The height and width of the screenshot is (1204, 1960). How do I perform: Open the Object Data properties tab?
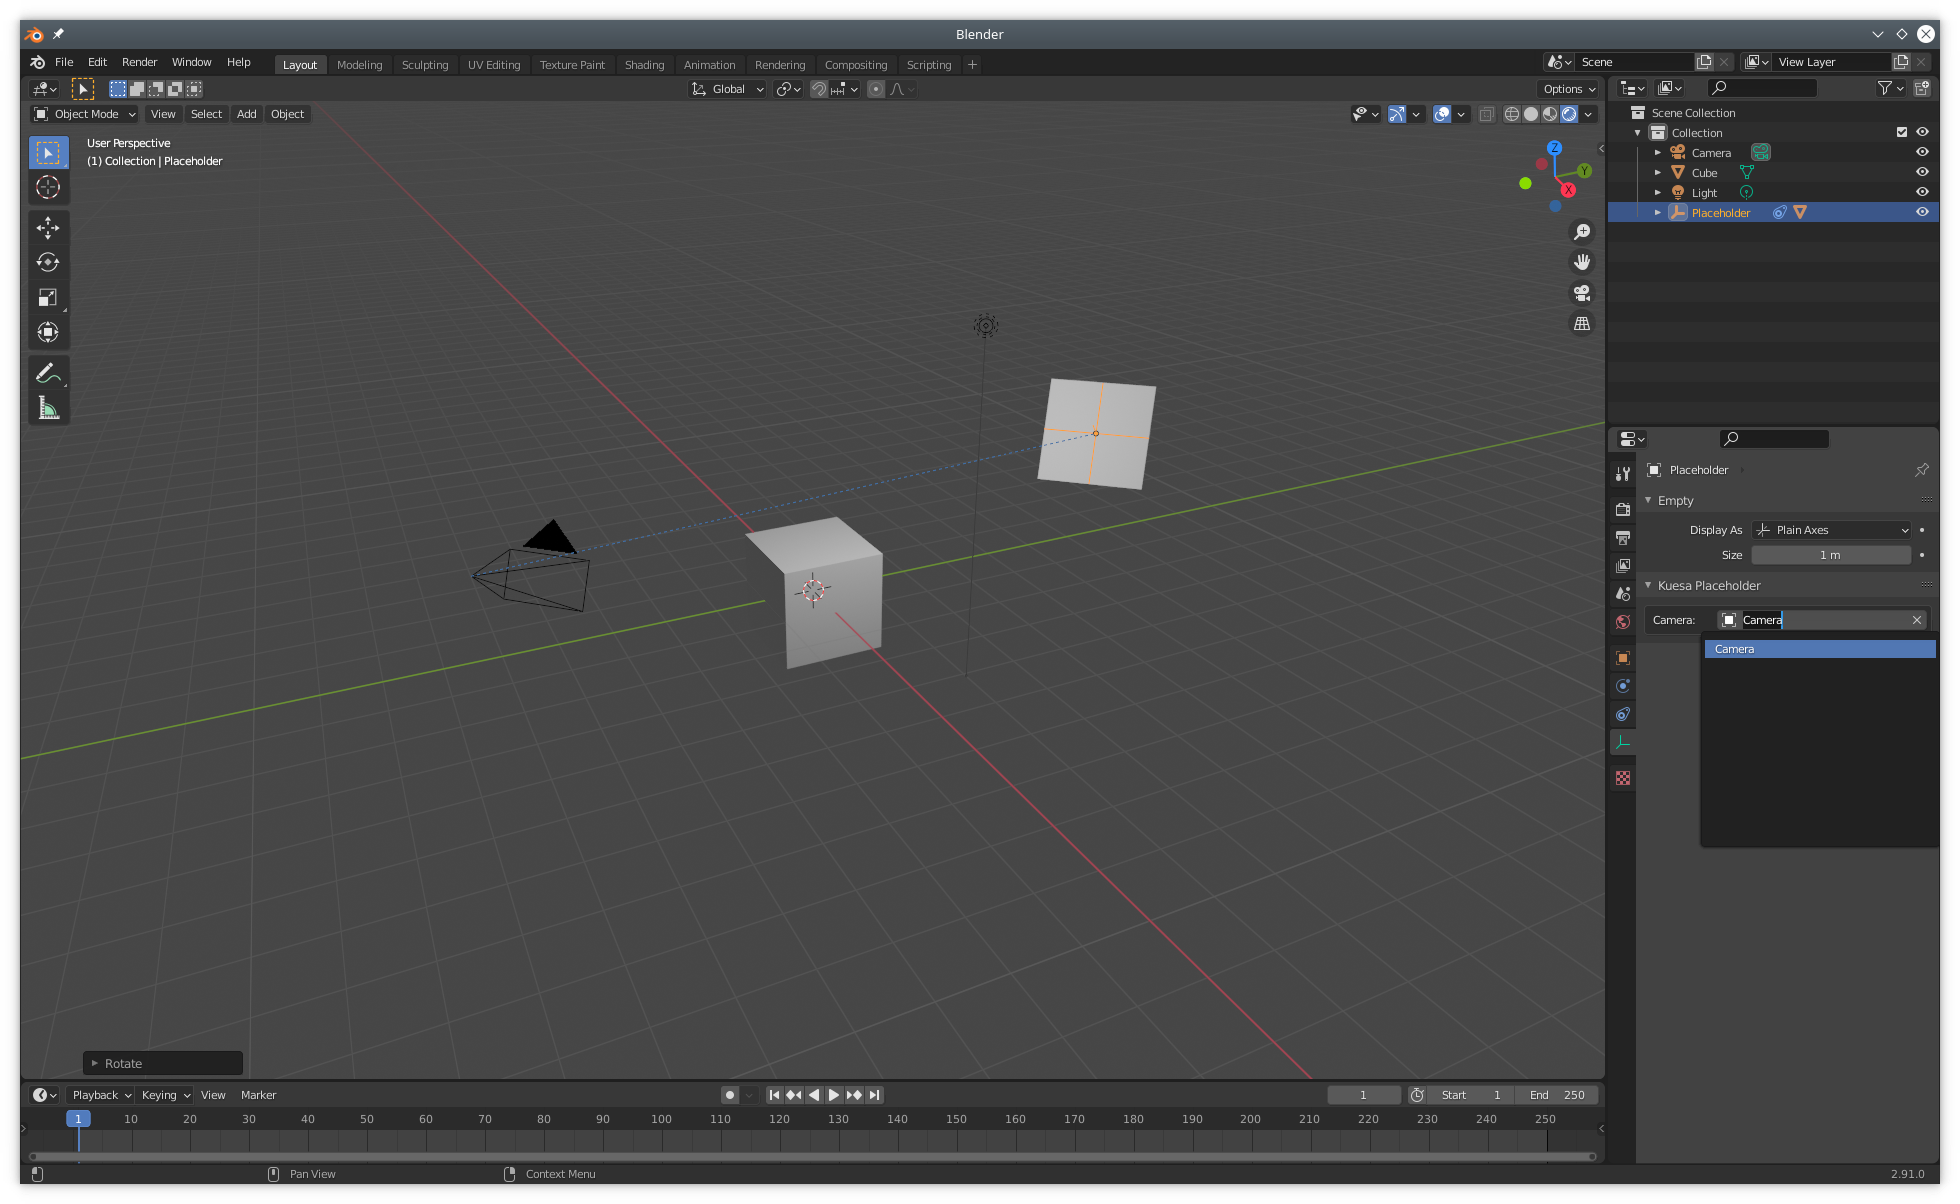coord(1623,742)
